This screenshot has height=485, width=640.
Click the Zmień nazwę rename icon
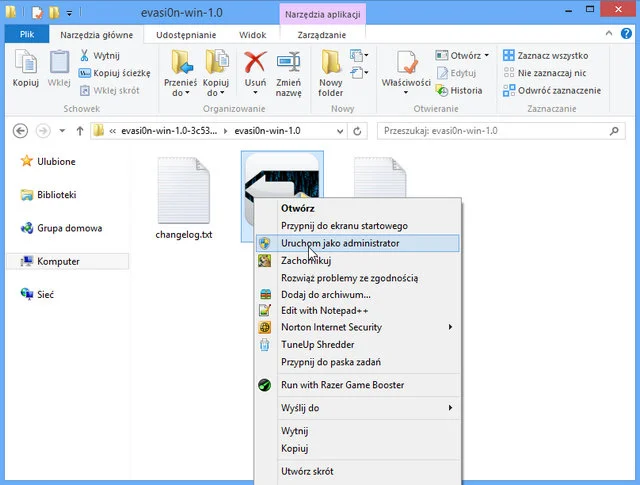[289, 66]
